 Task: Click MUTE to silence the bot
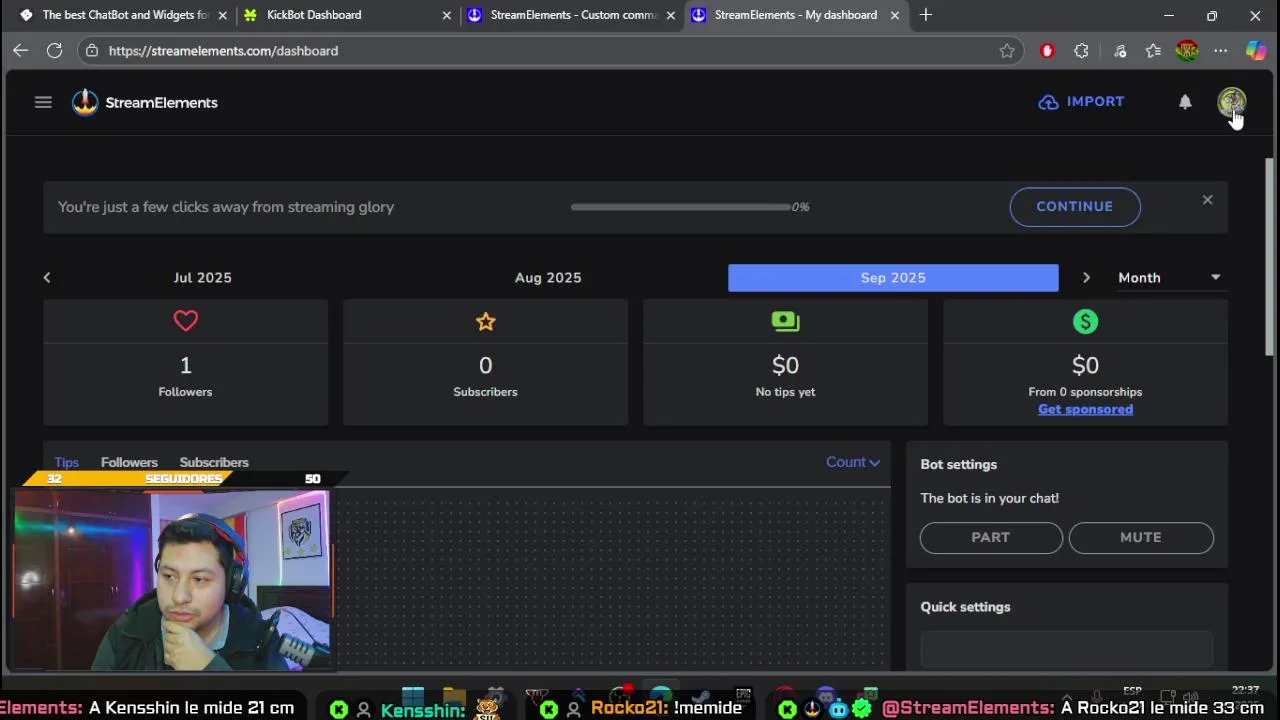pyautogui.click(x=1141, y=537)
